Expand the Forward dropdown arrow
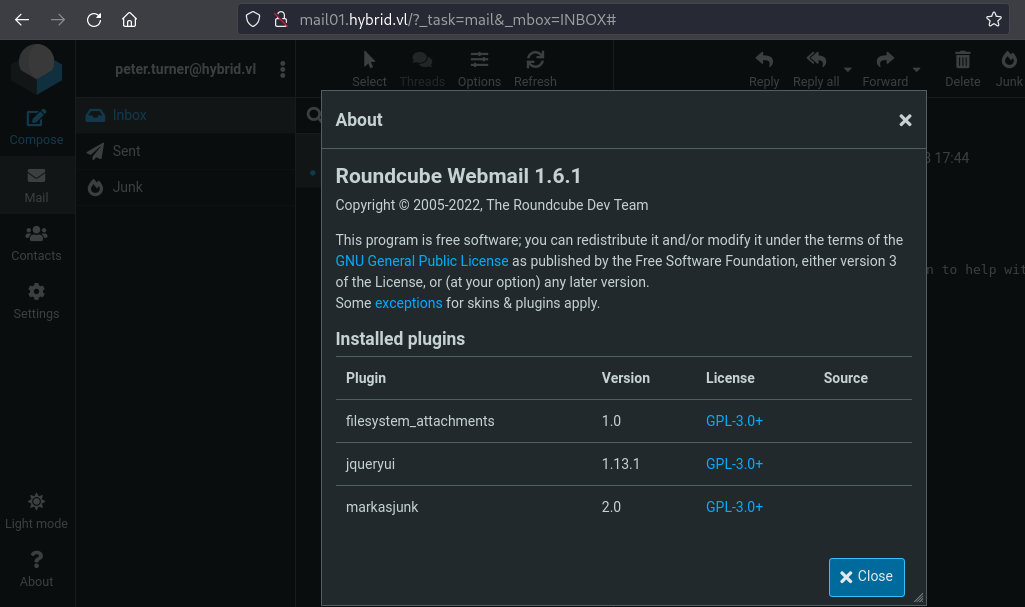 916,69
